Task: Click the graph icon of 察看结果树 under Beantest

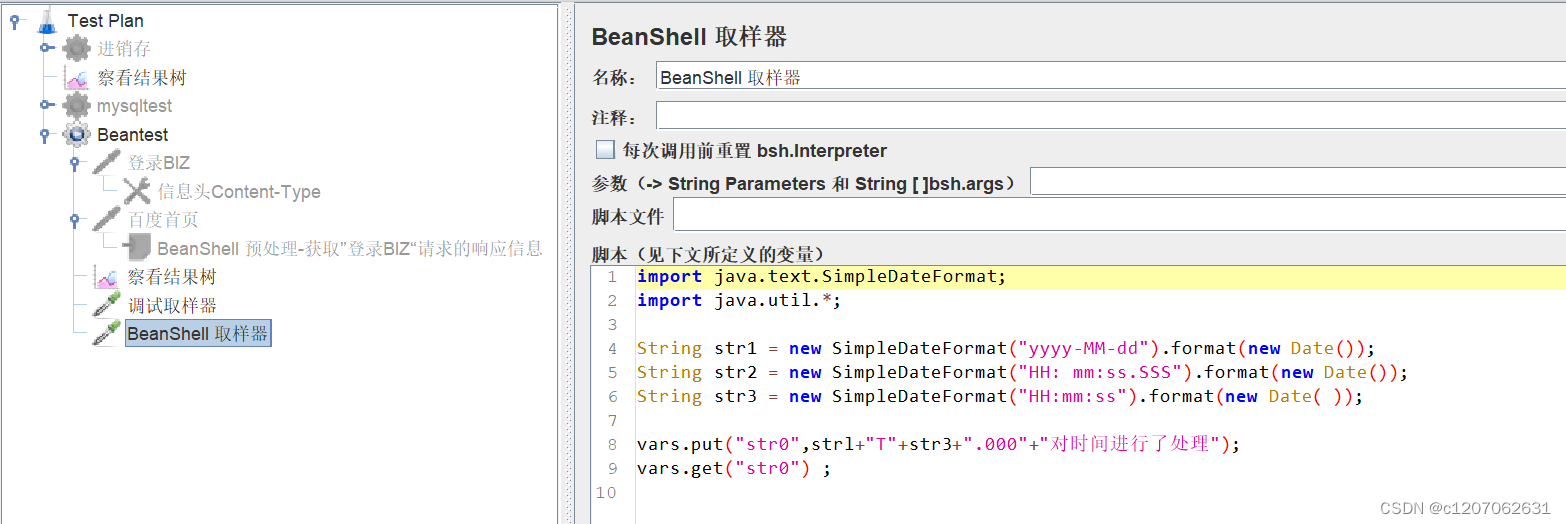Action: click(106, 276)
